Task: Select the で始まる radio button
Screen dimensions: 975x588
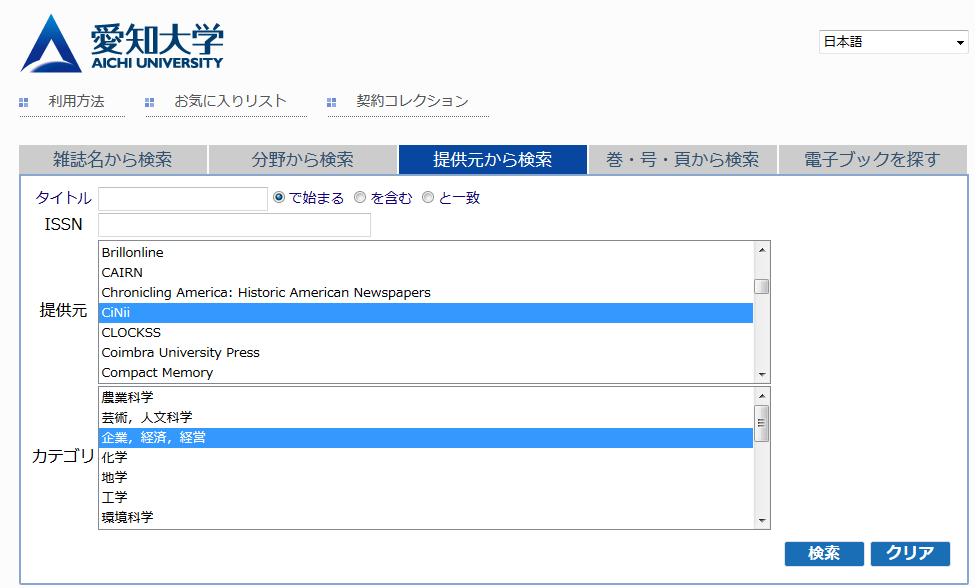Action: coord(279,197)
